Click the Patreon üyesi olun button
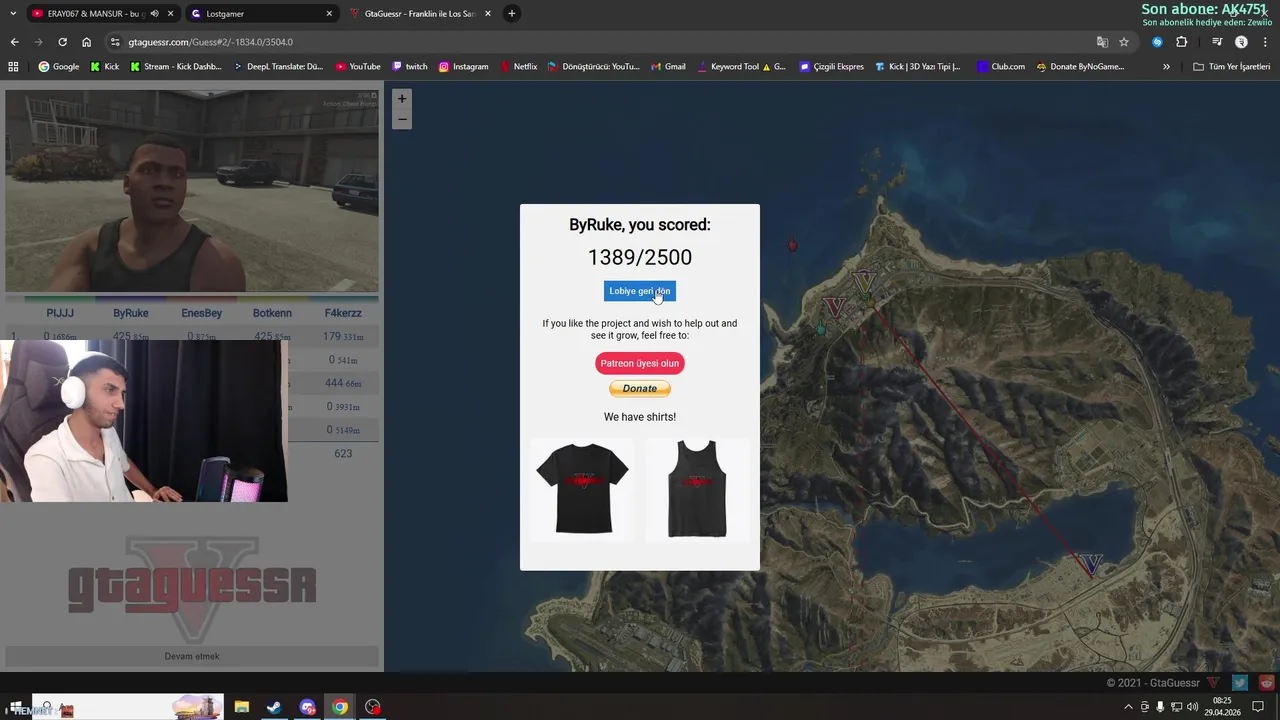Image resolution: width=1280 pixels, height=720 pixels. coord(640,363)
